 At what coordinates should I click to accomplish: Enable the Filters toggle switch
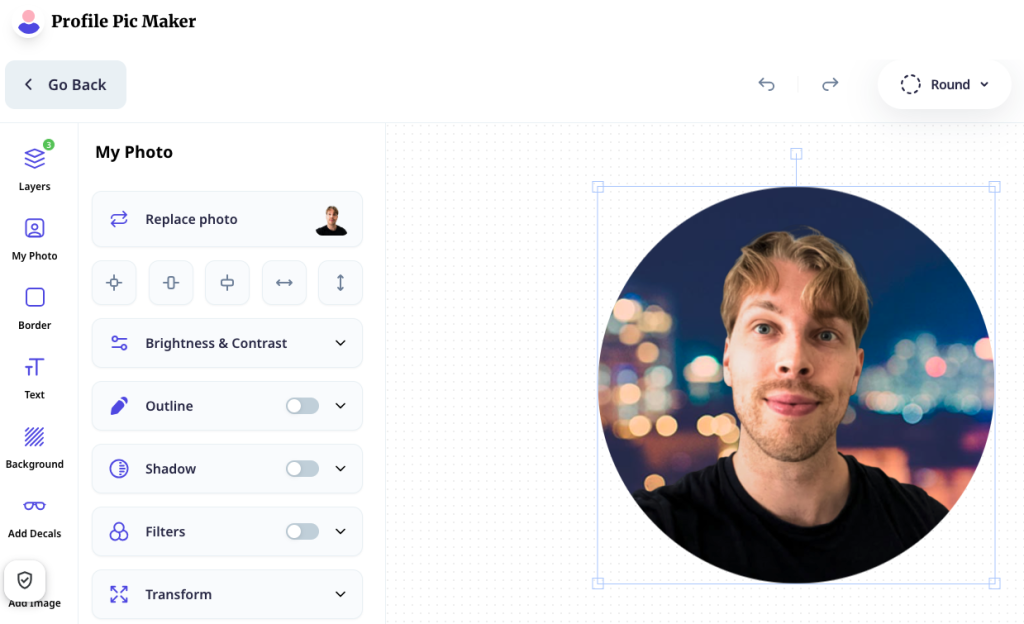[302, 531]
